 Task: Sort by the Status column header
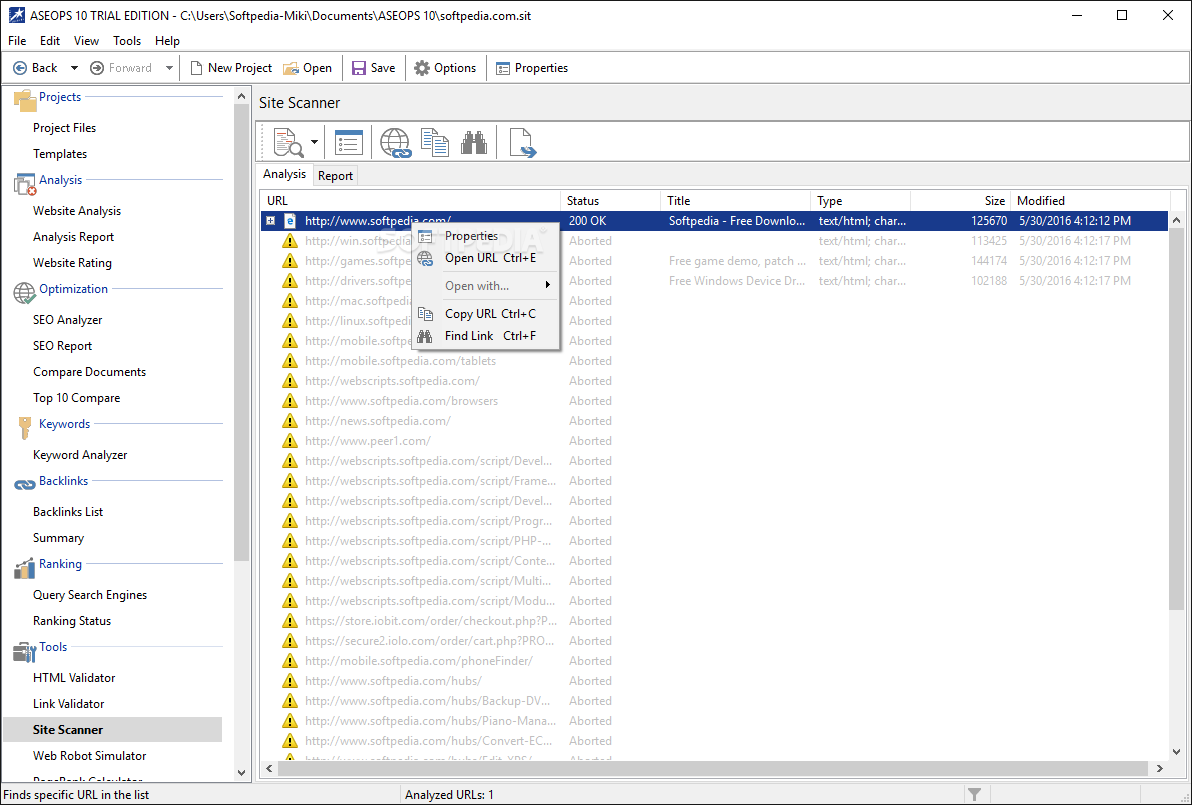pos(610,201)
